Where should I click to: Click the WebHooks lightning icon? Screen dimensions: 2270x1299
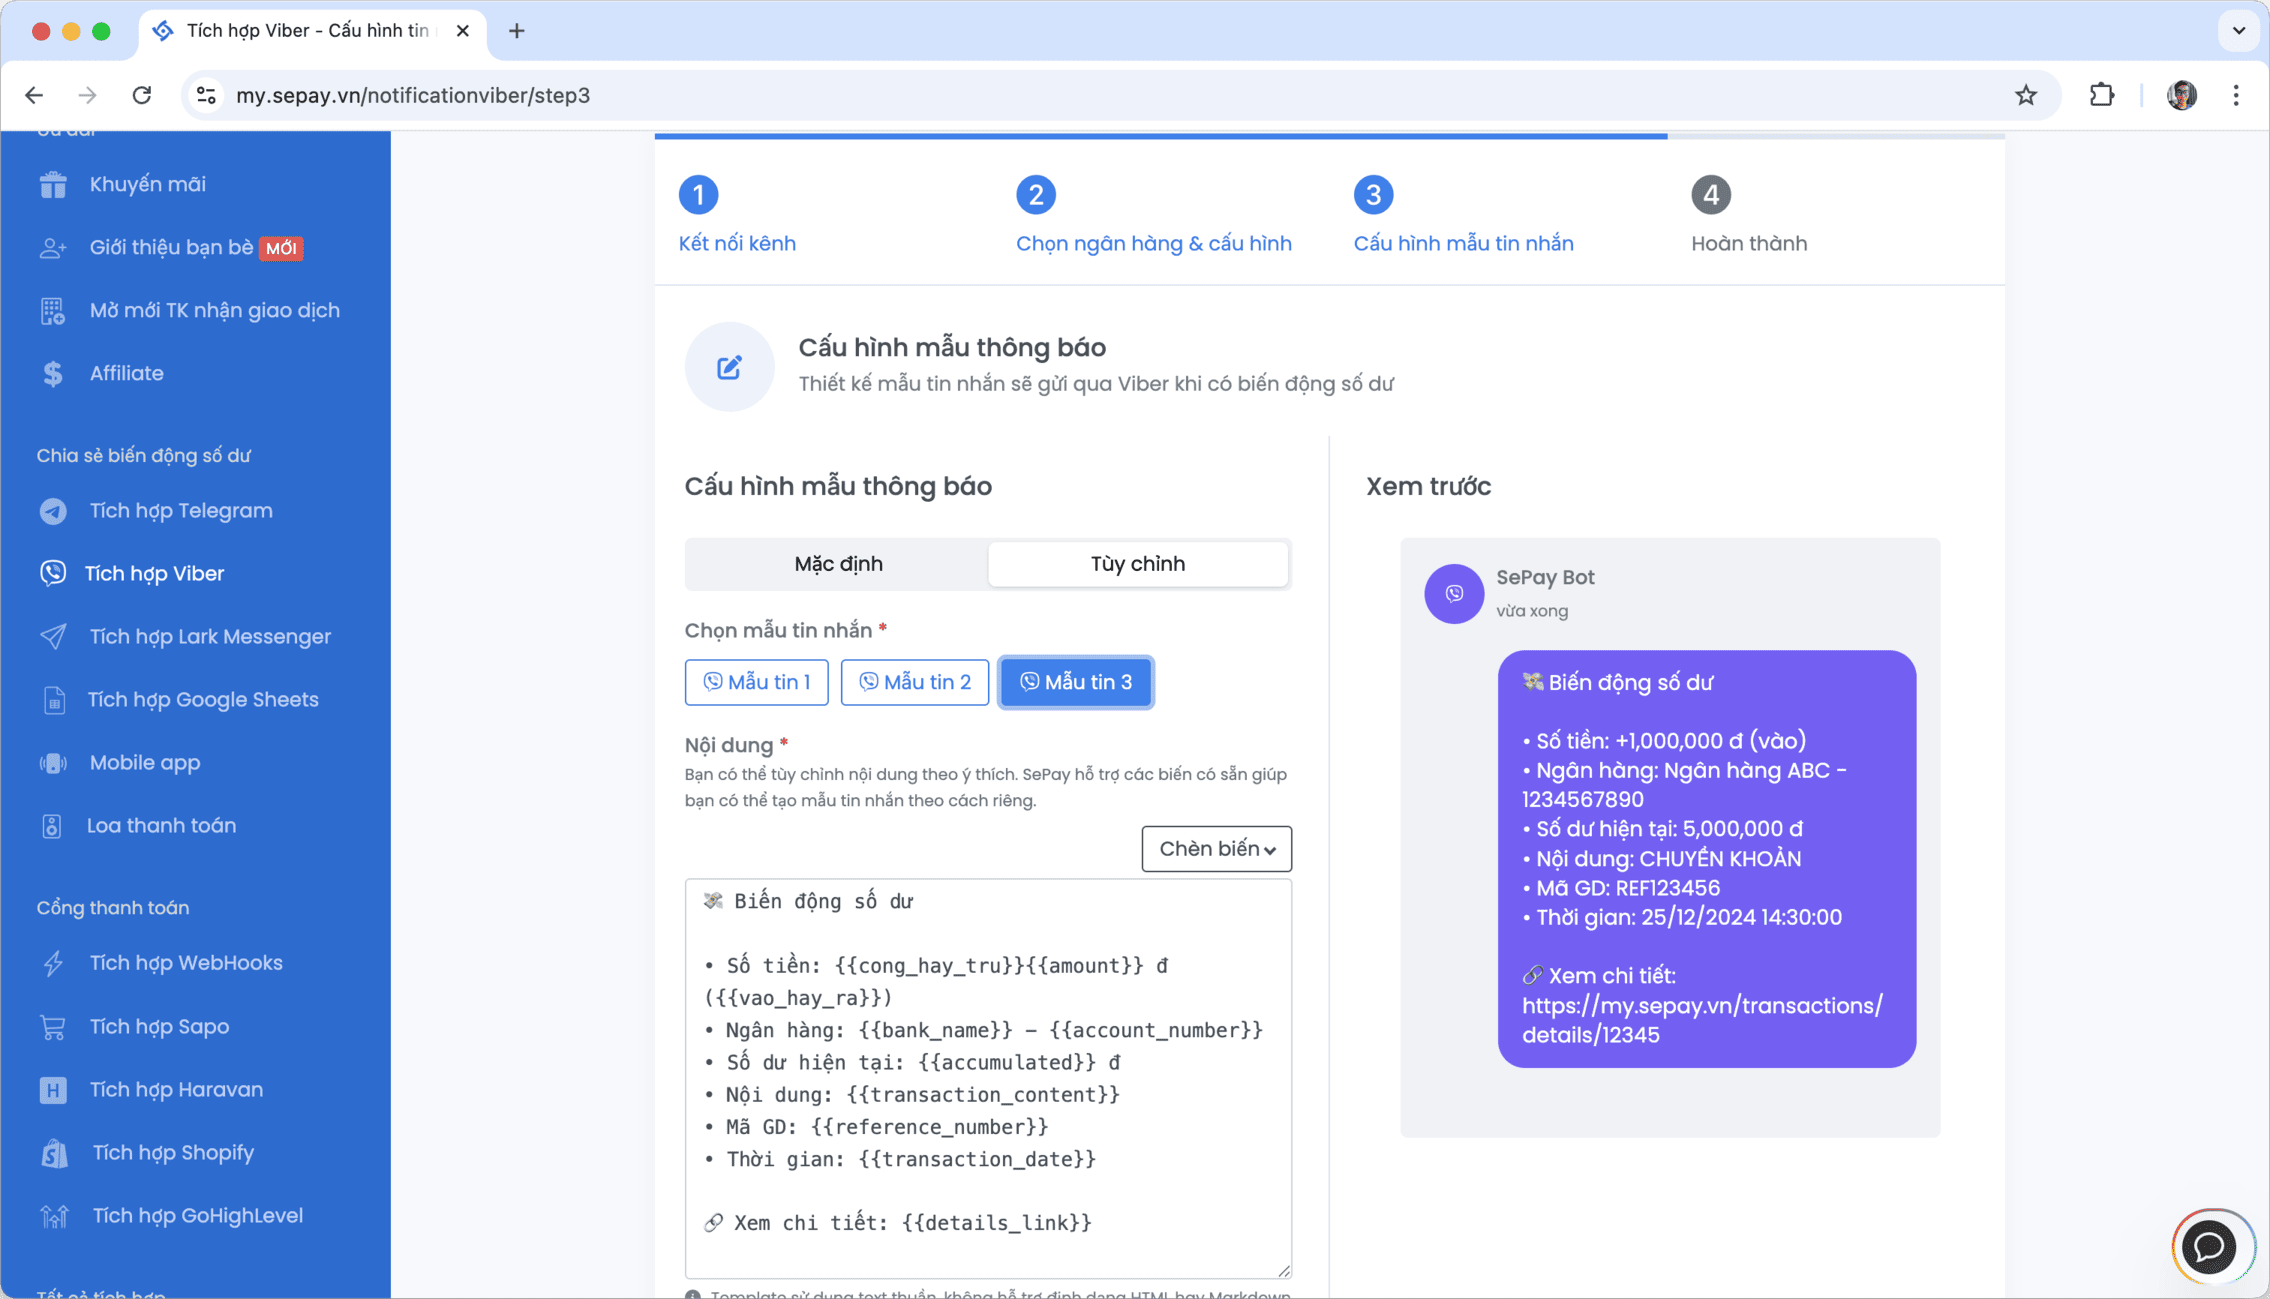53,963
